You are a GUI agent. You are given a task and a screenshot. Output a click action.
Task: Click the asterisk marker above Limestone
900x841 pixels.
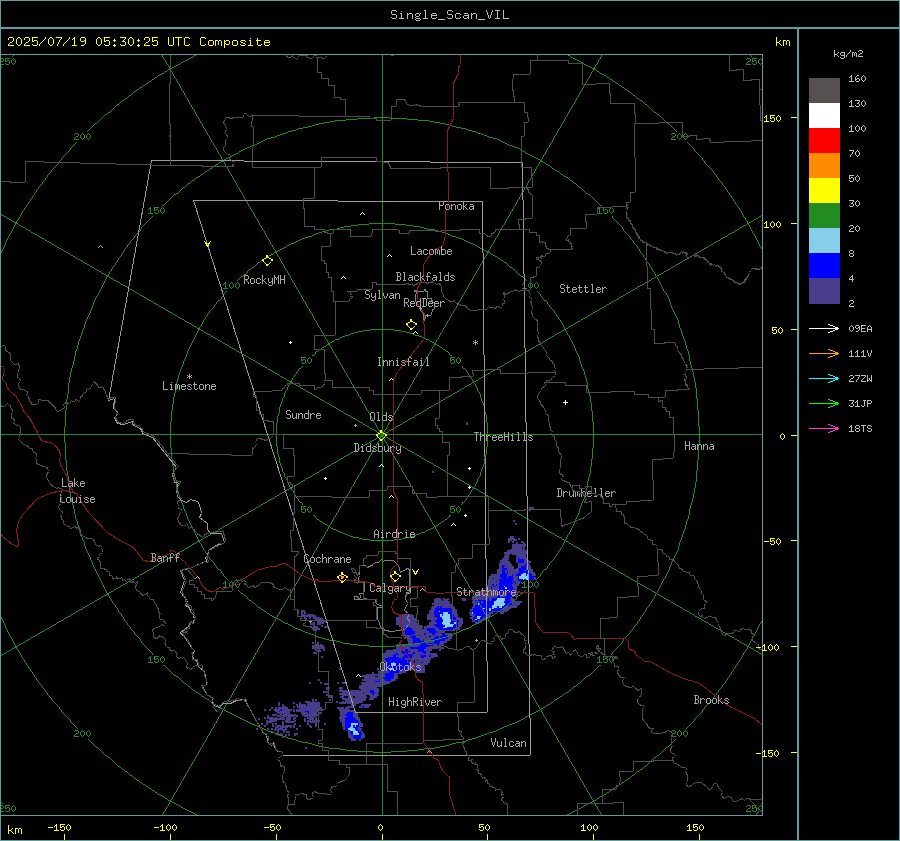[189, 377]
